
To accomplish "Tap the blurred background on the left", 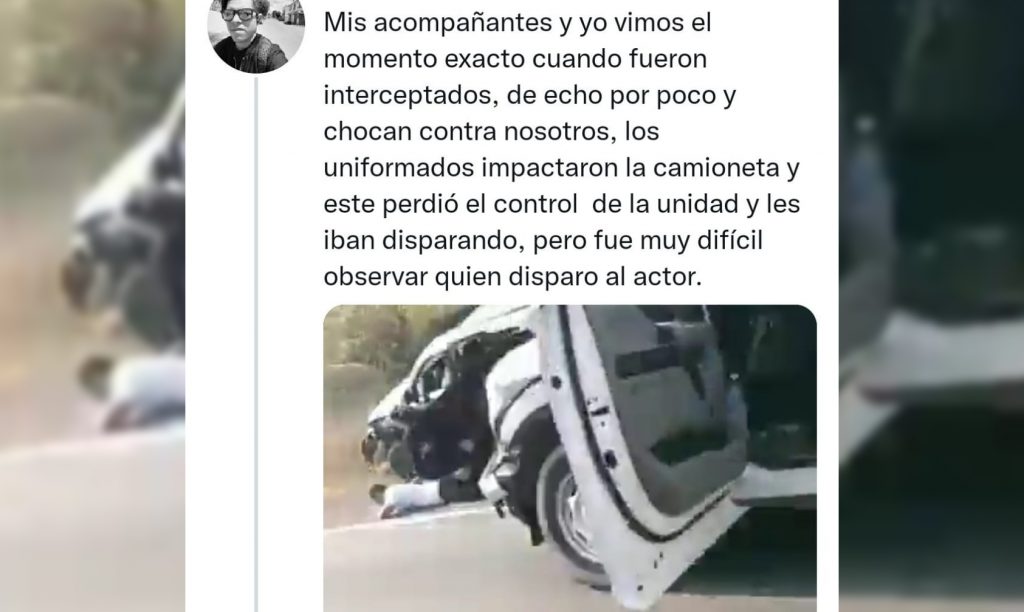I will (x=92, y=306).
